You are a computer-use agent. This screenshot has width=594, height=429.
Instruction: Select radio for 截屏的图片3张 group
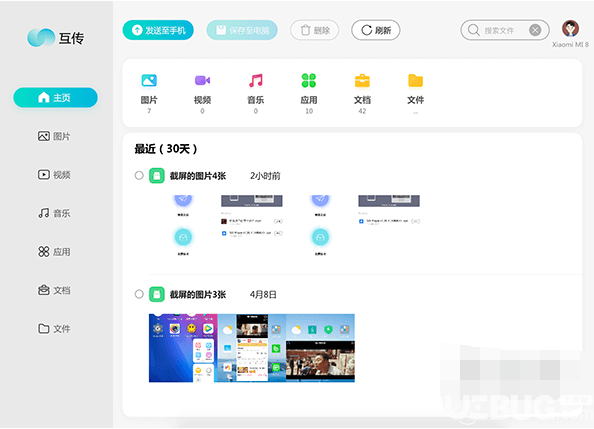139,294
